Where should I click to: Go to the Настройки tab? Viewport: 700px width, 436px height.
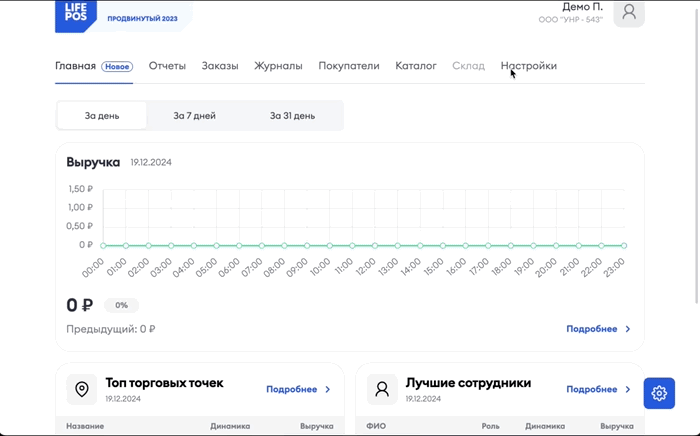[x=529, y=66]
